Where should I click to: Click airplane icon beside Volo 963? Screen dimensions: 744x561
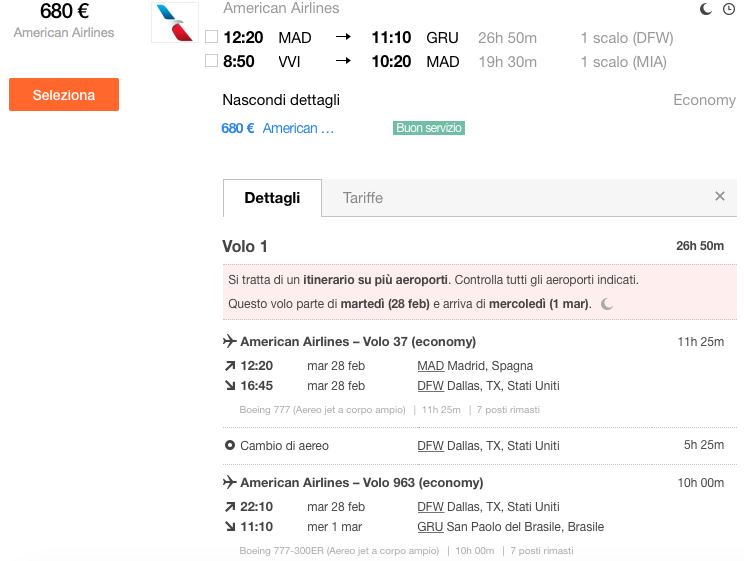pyautogui.click(x=230, y=482)
